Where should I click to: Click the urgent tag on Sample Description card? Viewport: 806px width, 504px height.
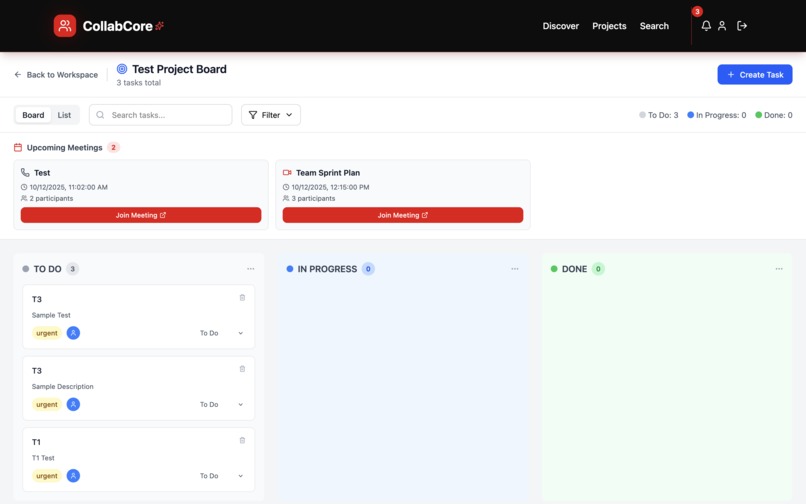tap(47, 405)
